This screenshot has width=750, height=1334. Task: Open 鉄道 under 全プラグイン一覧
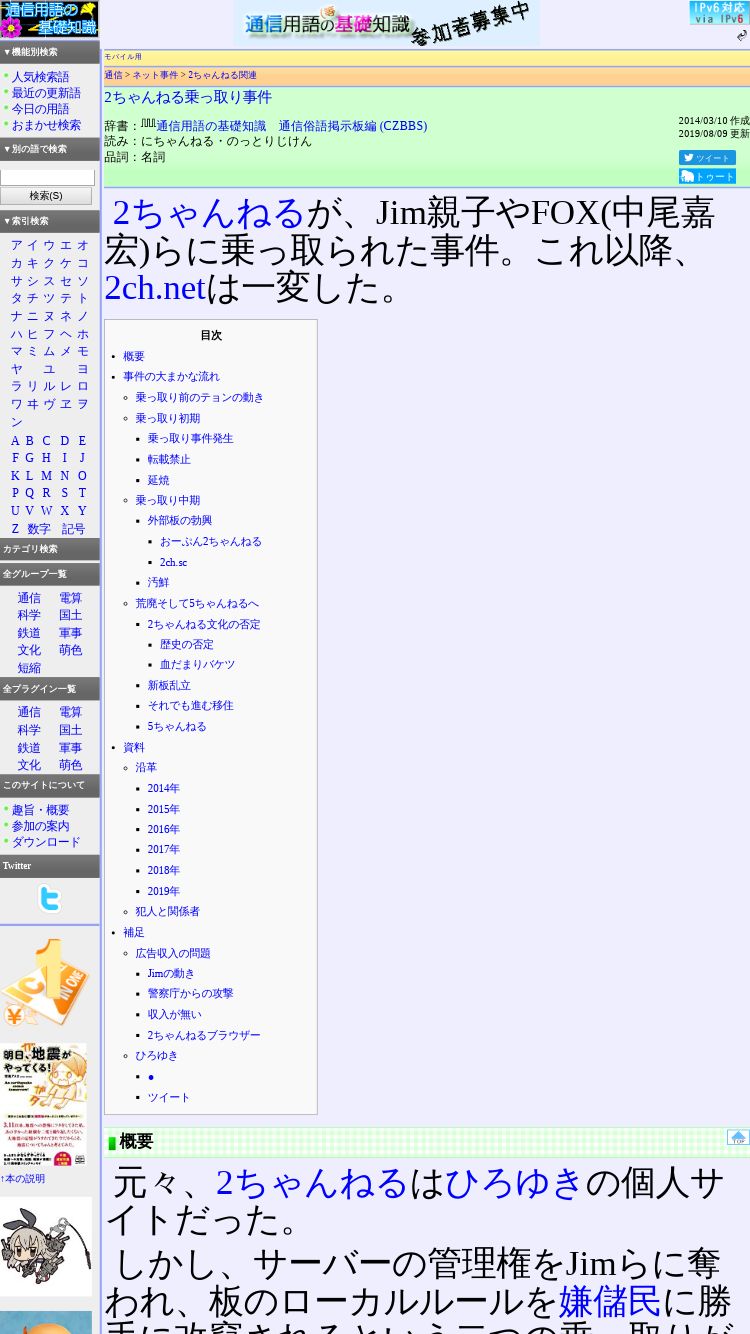29,748
